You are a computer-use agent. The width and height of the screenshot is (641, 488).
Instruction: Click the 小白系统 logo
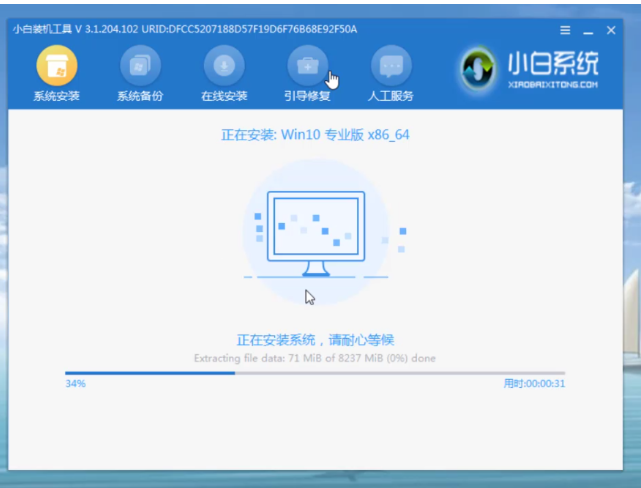[529, 69]
